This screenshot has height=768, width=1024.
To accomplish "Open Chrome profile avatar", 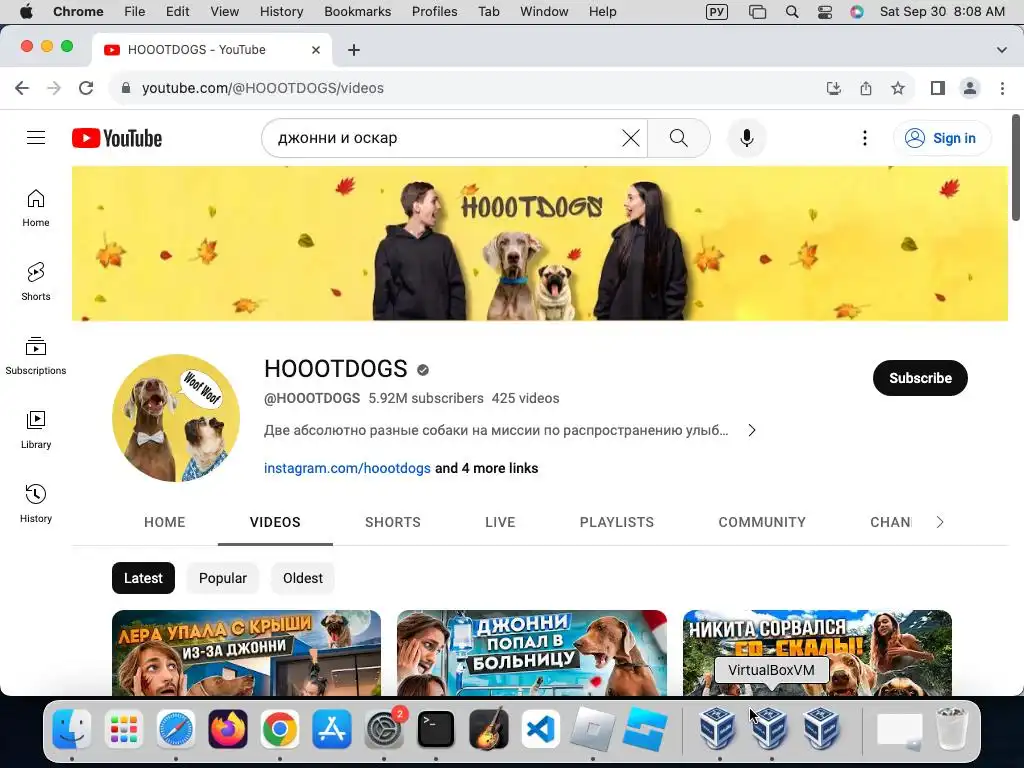I will [970, 88].
